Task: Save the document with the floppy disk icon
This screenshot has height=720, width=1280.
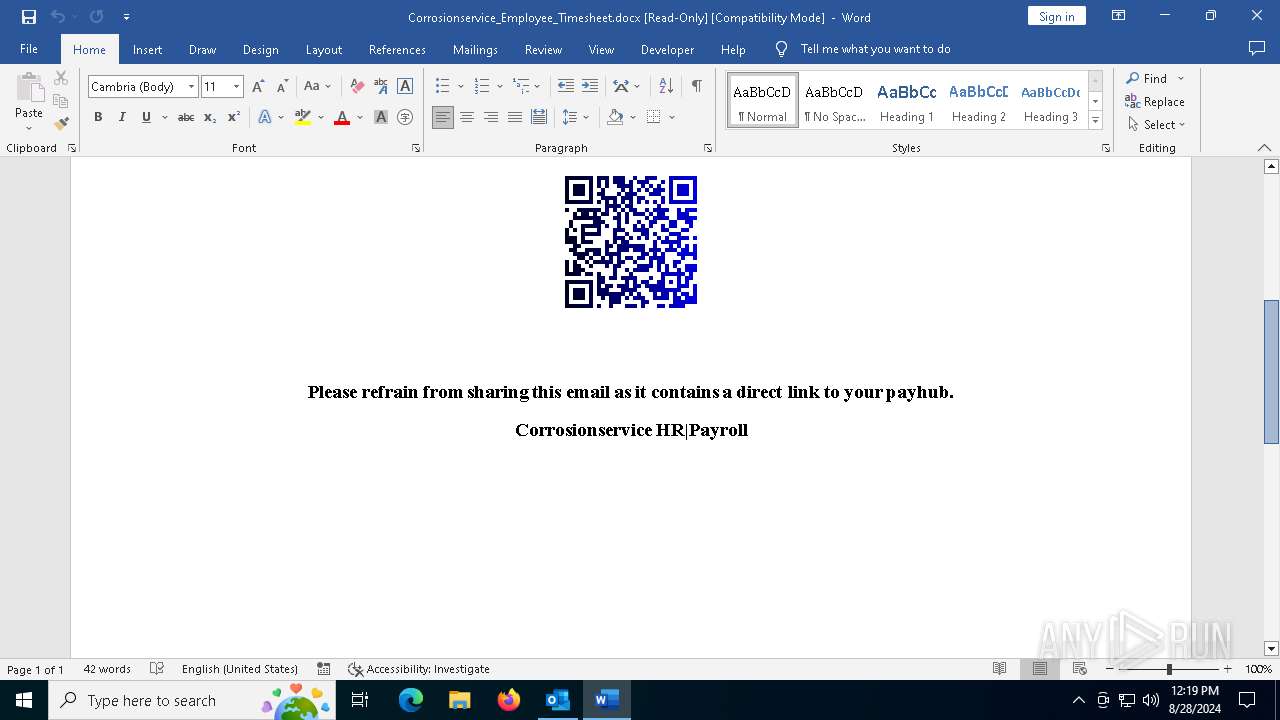Action: click(x=29, y=17)
